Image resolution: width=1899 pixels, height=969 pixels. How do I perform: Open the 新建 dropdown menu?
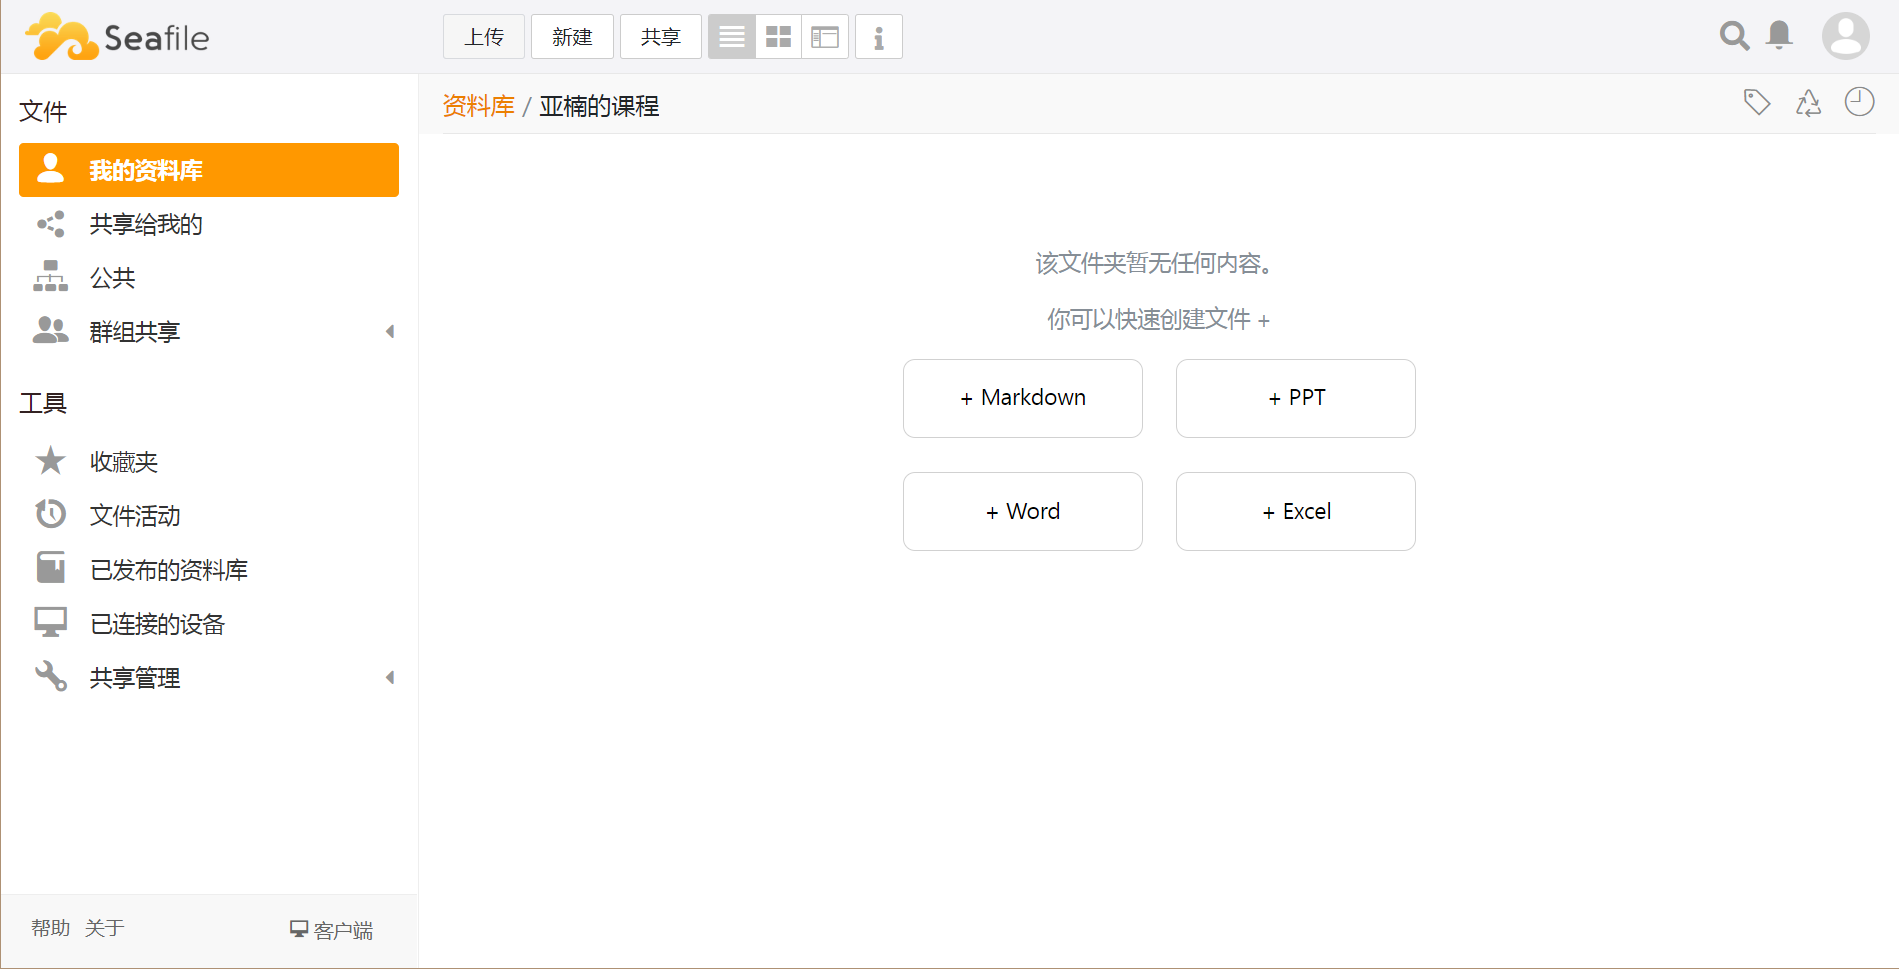(x=572, y=37)
